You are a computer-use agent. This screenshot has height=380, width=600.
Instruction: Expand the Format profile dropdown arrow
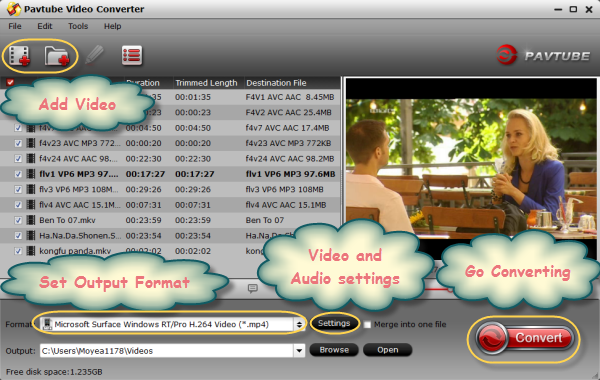point(299,325)
